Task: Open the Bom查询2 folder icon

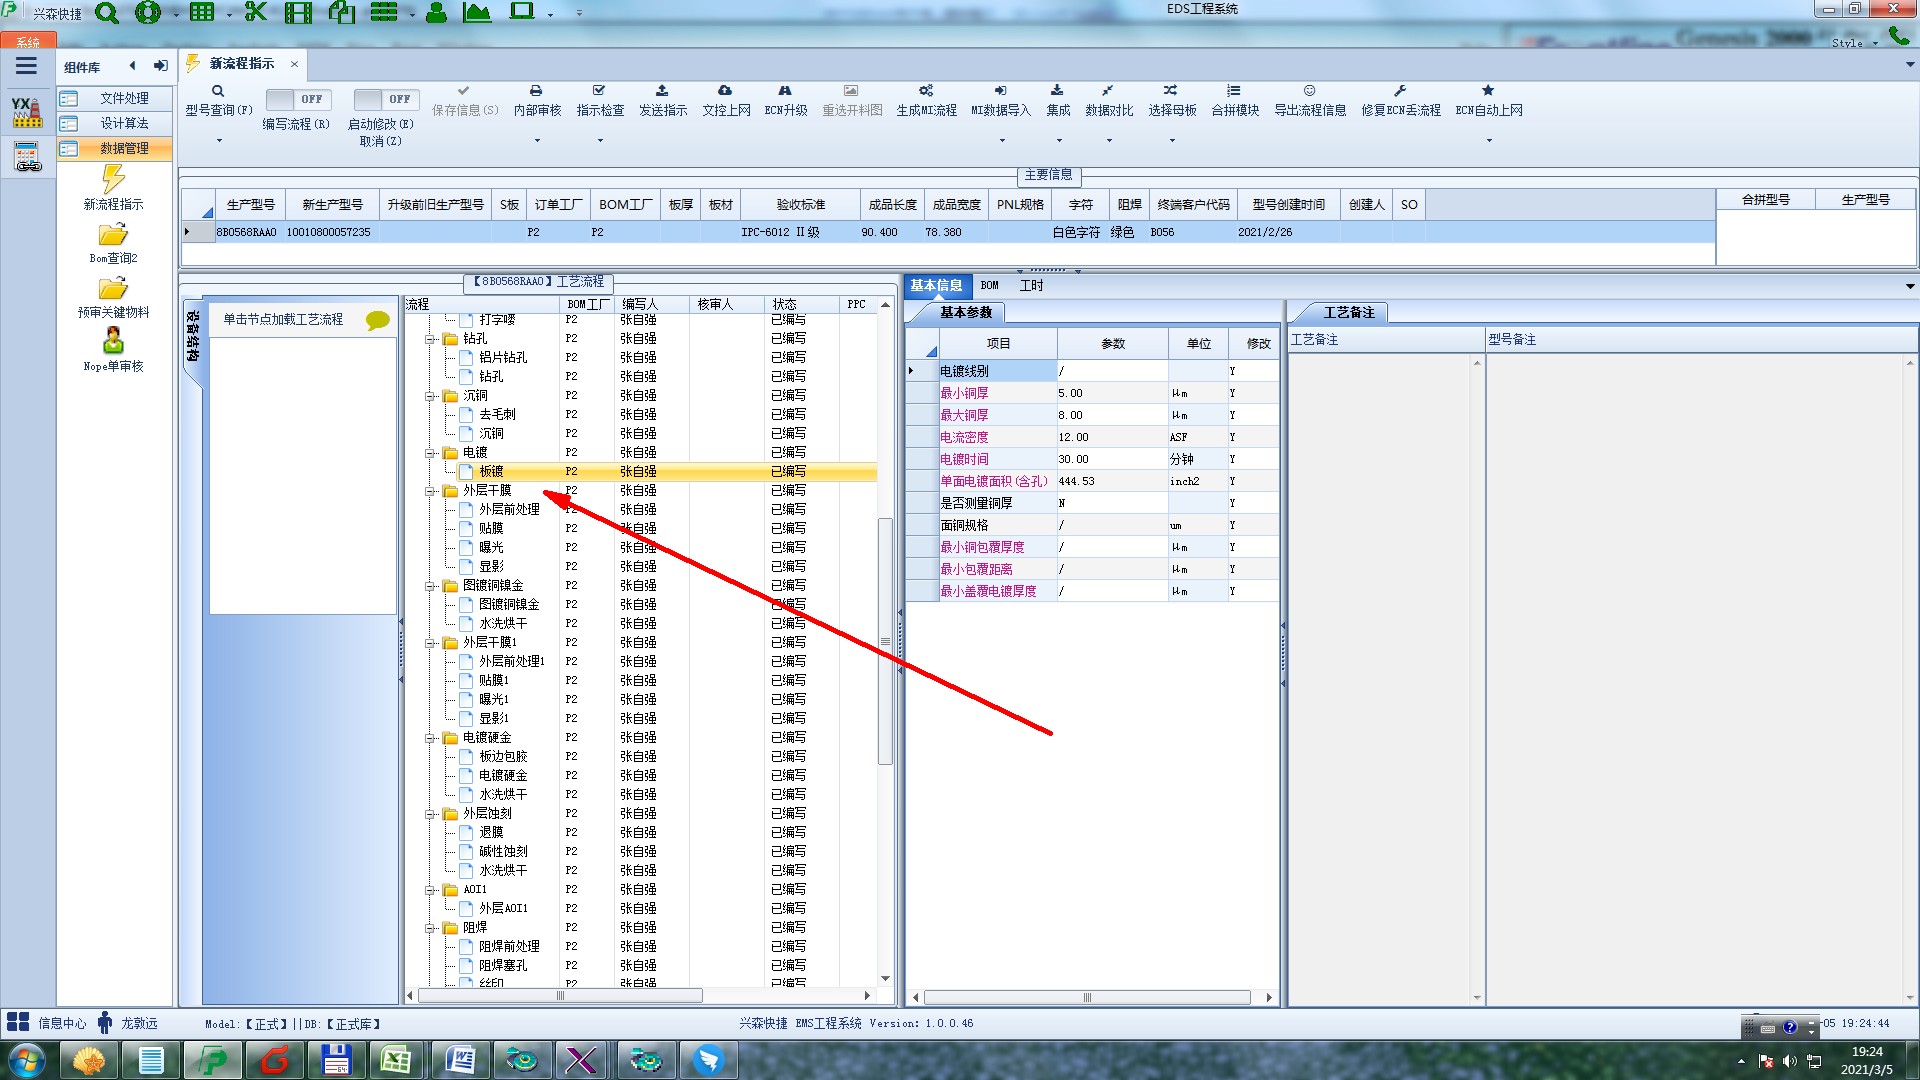Action: pos(113,235)
